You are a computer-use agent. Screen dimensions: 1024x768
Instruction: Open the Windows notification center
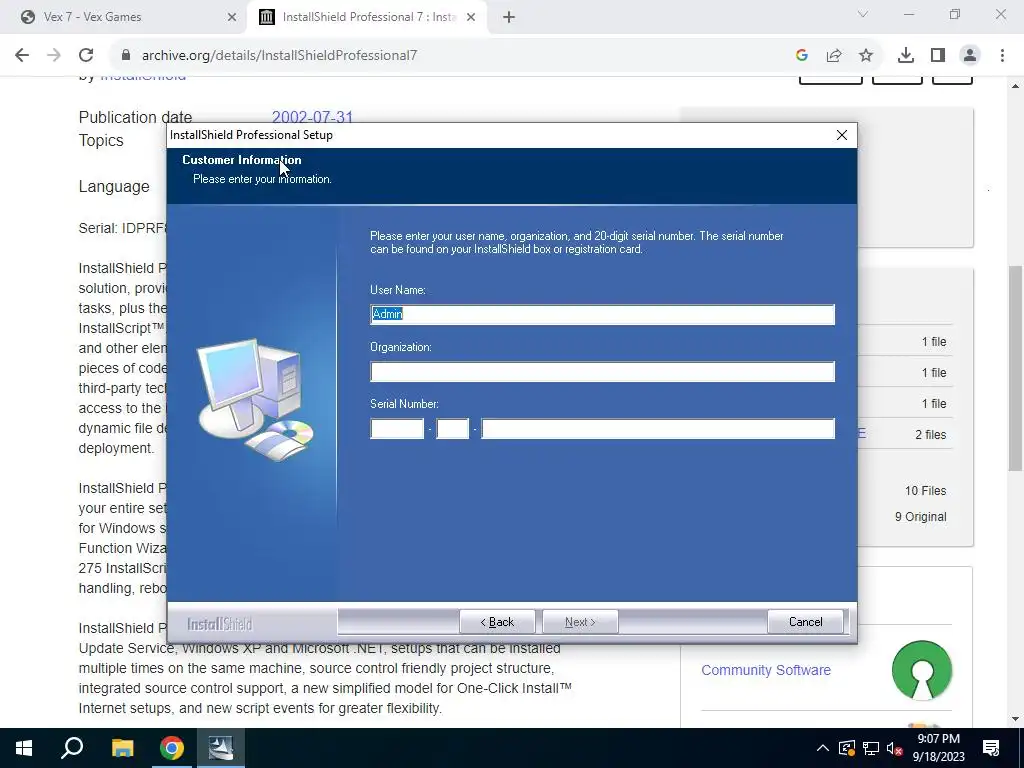coord(991,748)
